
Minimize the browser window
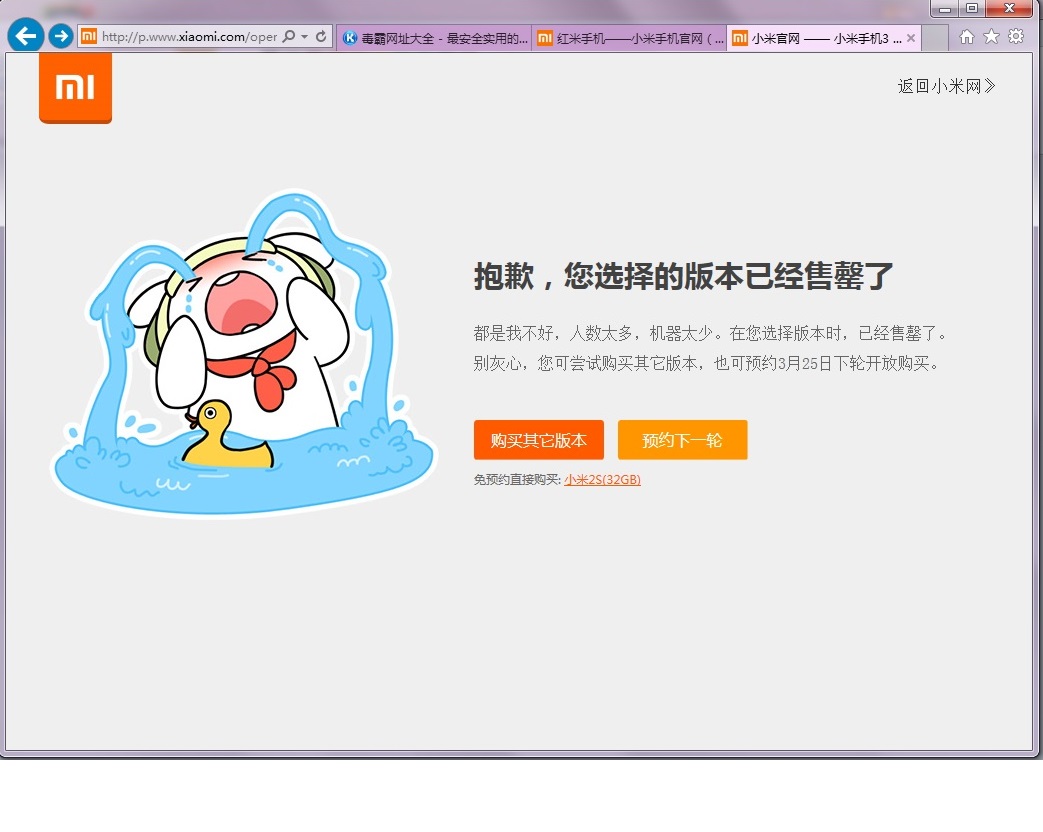[x=945, y=9]
